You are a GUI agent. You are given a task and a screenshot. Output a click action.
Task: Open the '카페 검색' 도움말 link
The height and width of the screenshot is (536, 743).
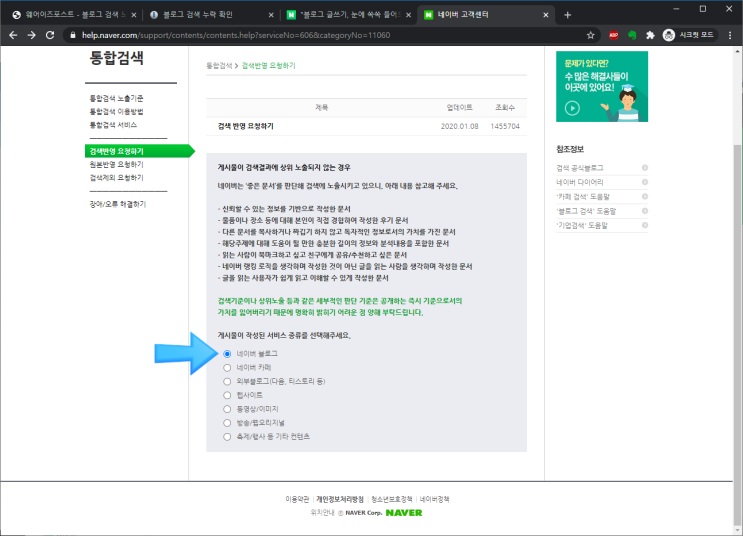click(583, 196)
